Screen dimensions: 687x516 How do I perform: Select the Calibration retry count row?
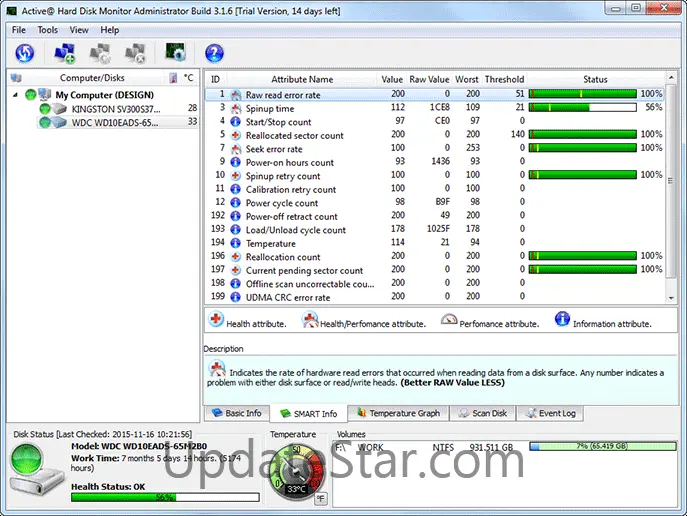[x=435, y=189]
